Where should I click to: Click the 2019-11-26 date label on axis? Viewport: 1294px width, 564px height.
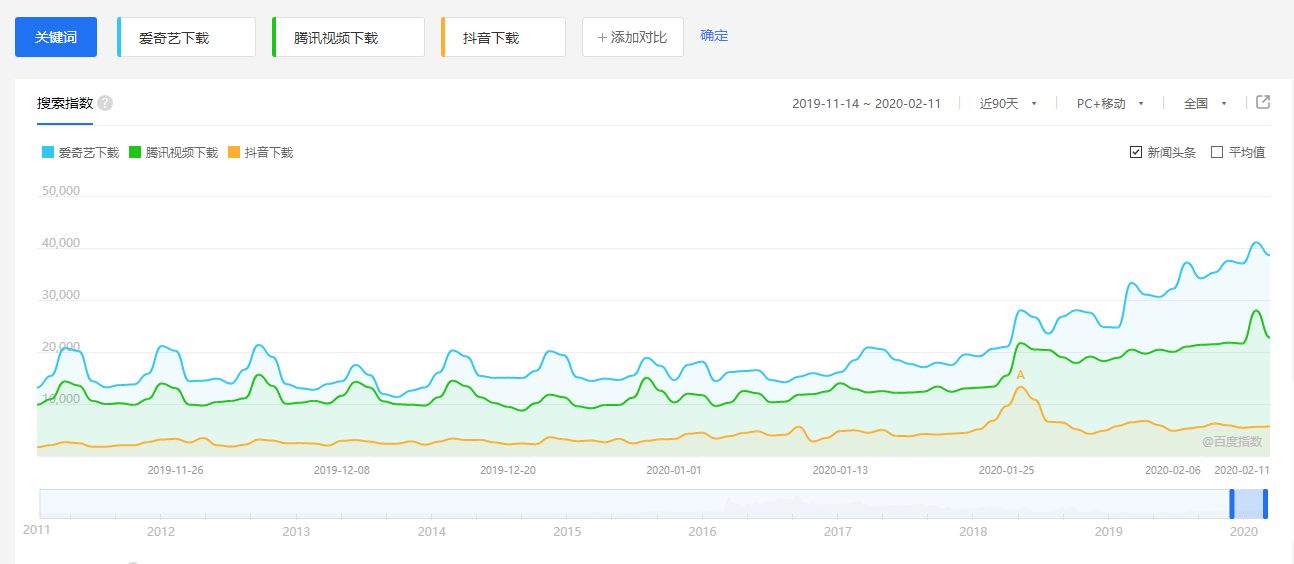click(175, 470)
